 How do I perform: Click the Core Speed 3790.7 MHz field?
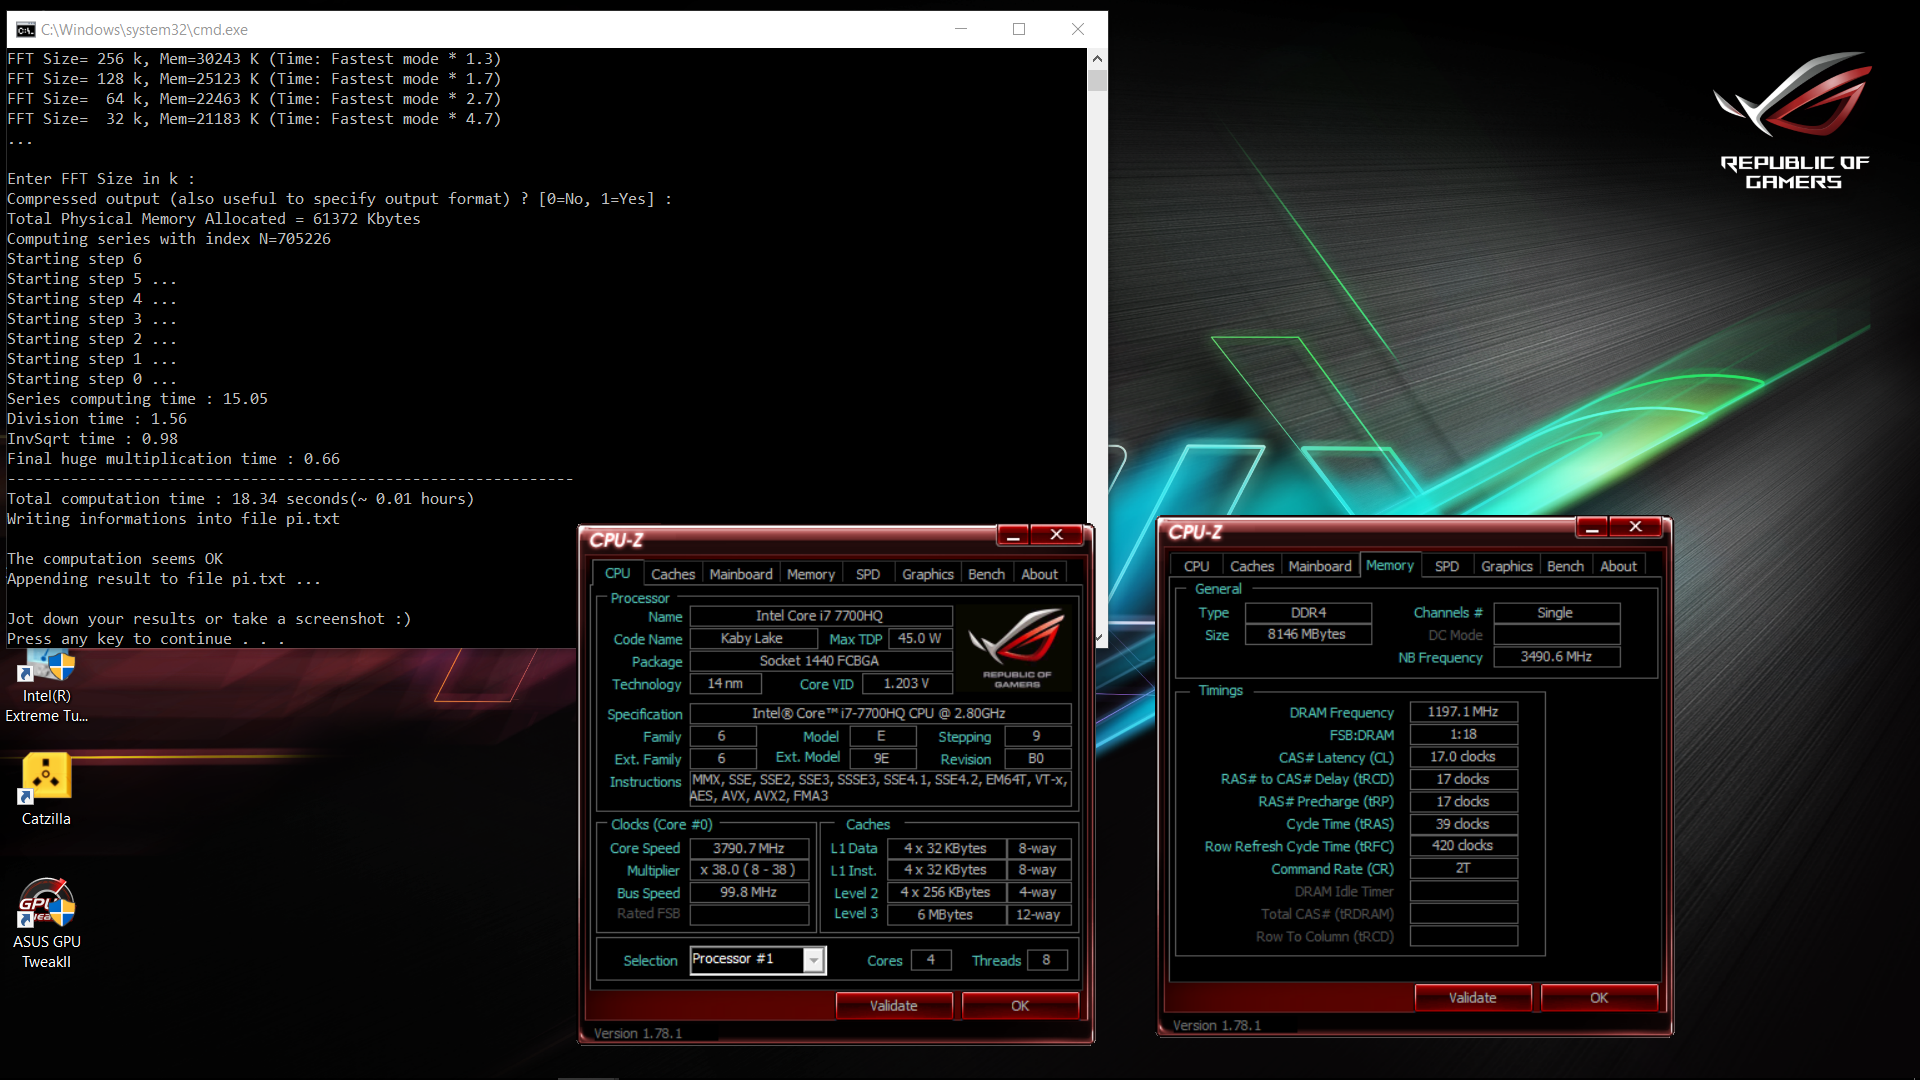coord(748,848)
